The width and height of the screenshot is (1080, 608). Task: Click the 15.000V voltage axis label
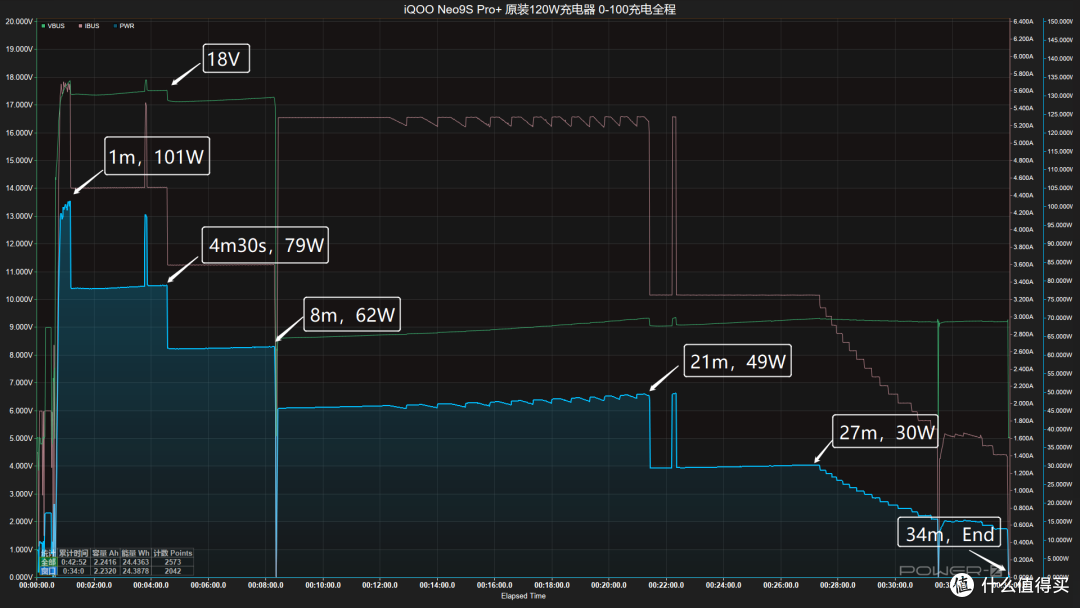click(x=19, y=160)
